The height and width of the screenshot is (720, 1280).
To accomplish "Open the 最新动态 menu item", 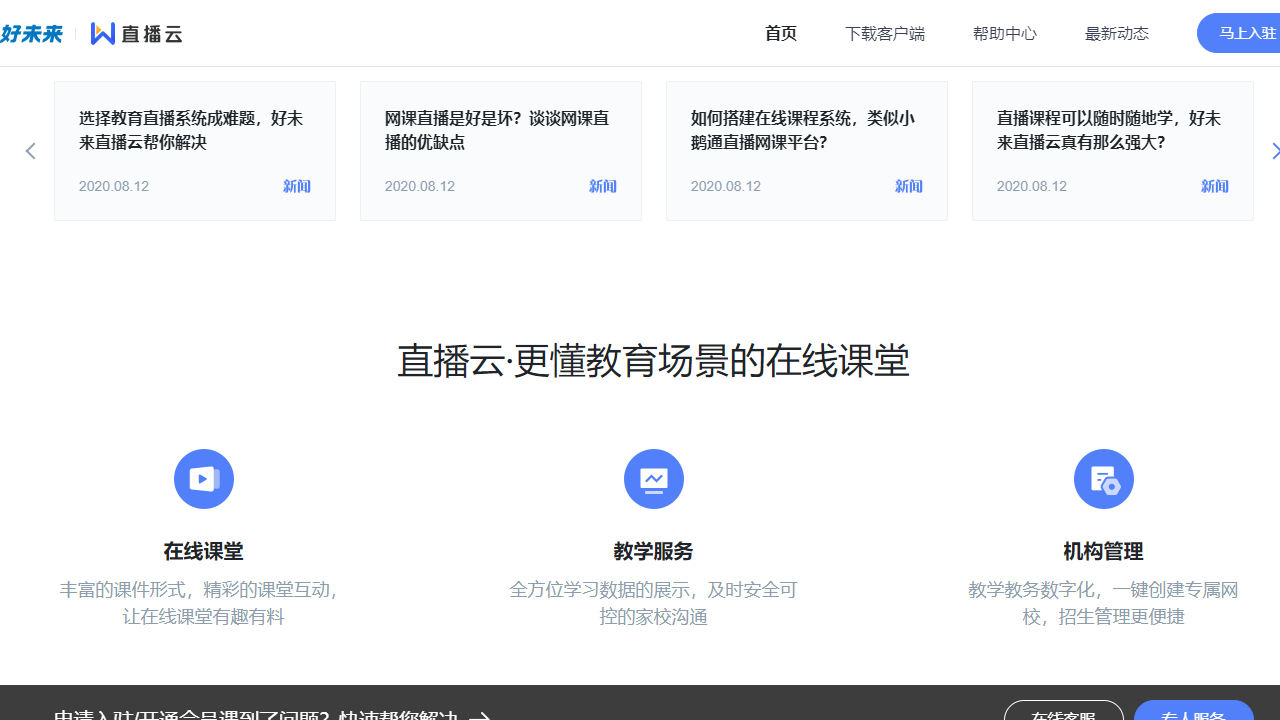I will pos(1116,33).
